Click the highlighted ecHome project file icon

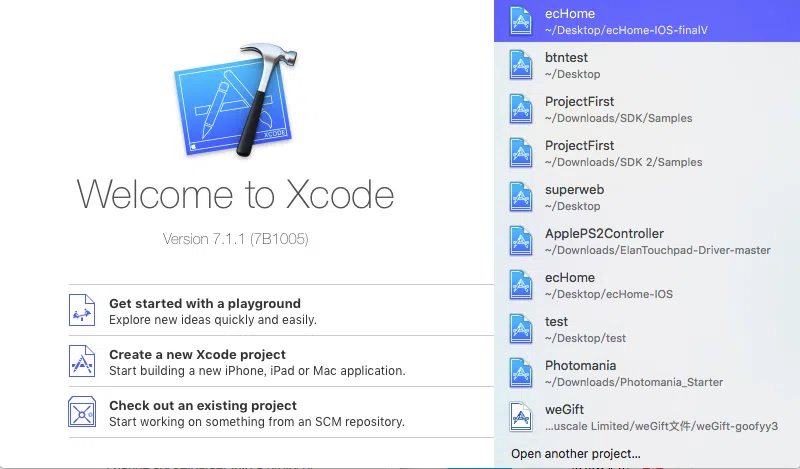pyautogui.click(x=520, y=21)
